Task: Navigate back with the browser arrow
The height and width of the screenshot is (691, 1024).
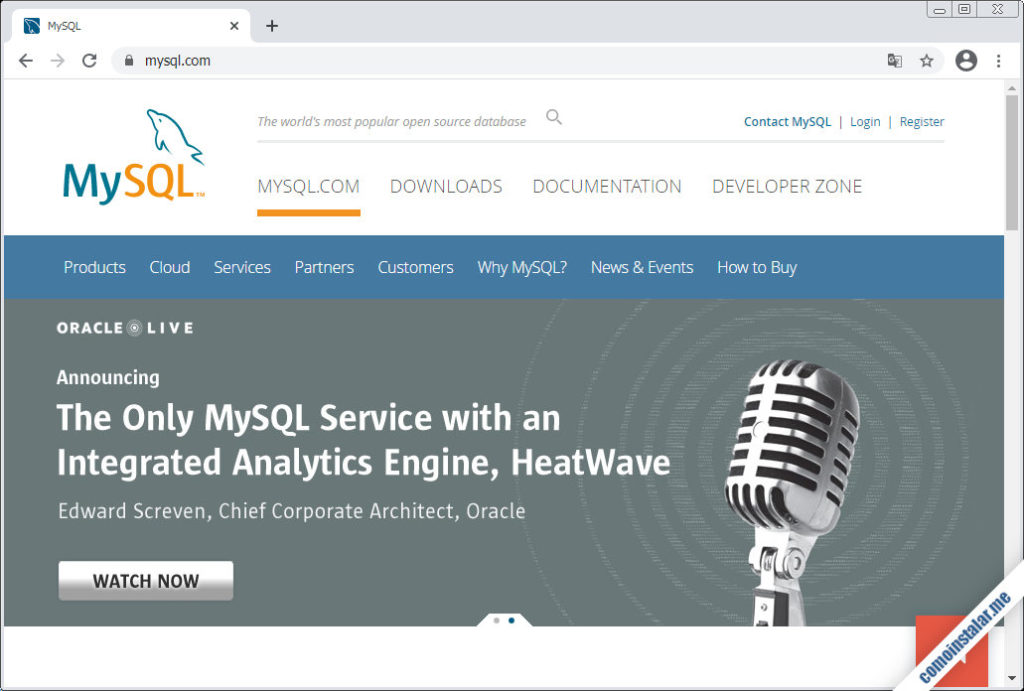Action: (x=26, y=61)
